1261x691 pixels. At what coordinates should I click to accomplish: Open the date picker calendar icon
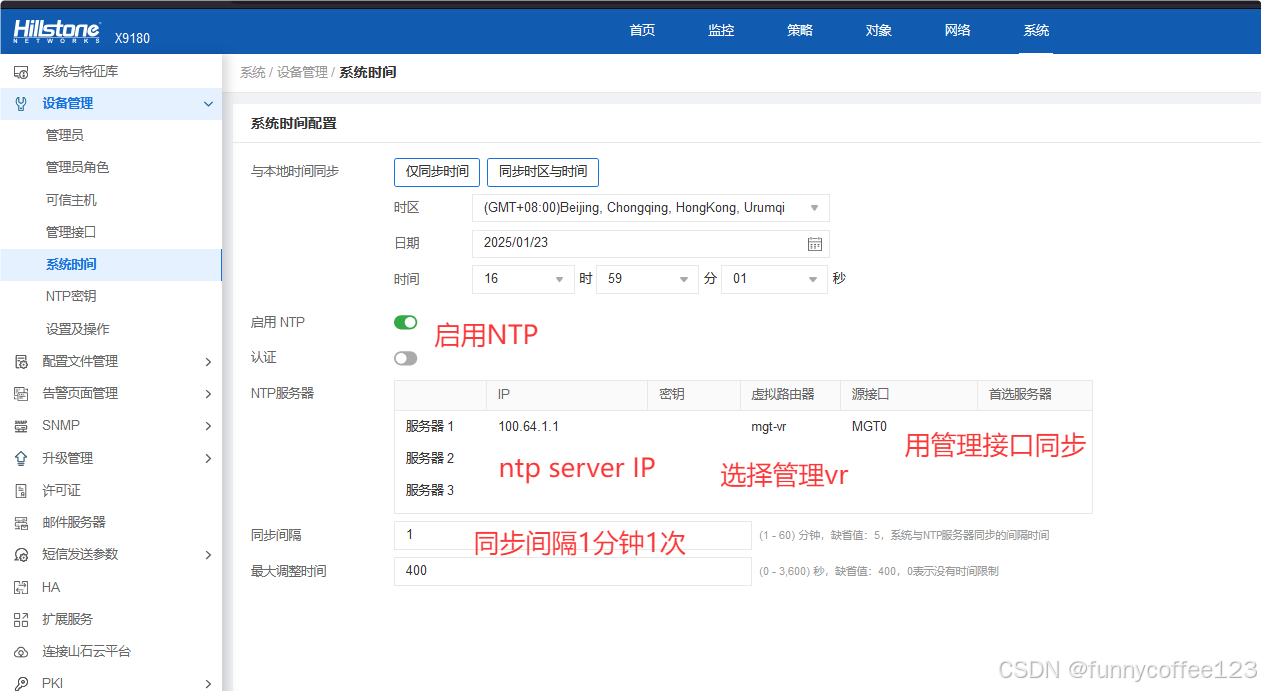point(815,244)
